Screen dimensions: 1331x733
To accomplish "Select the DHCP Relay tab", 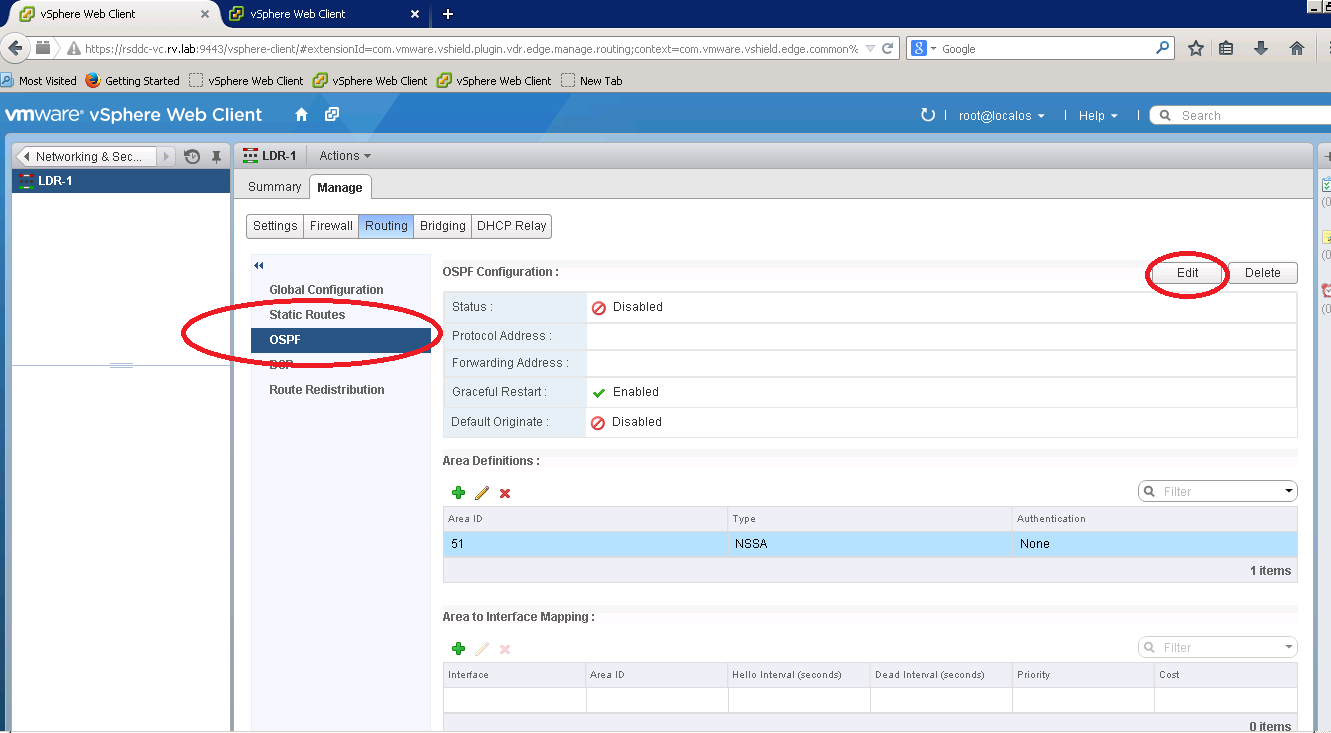I will coord(511,226).
